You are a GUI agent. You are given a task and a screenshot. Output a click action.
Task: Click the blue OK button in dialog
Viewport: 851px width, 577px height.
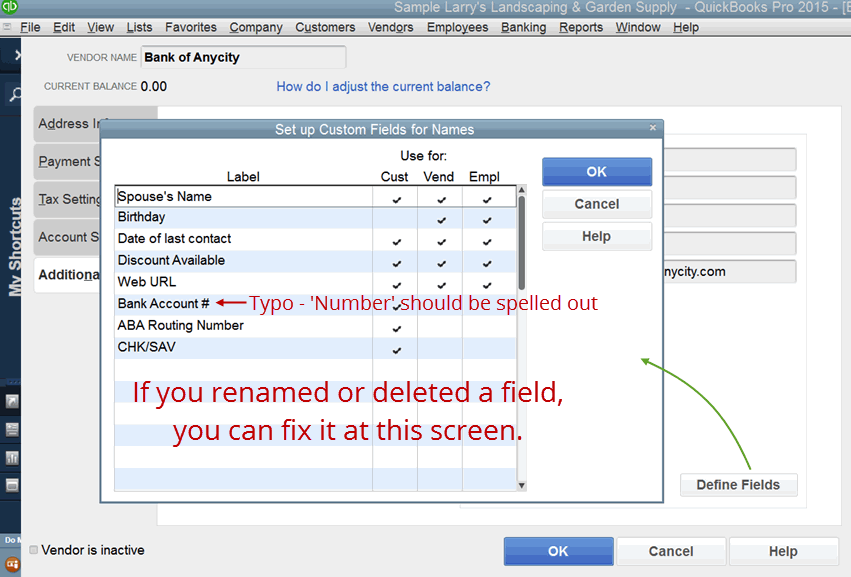[596, 172]
